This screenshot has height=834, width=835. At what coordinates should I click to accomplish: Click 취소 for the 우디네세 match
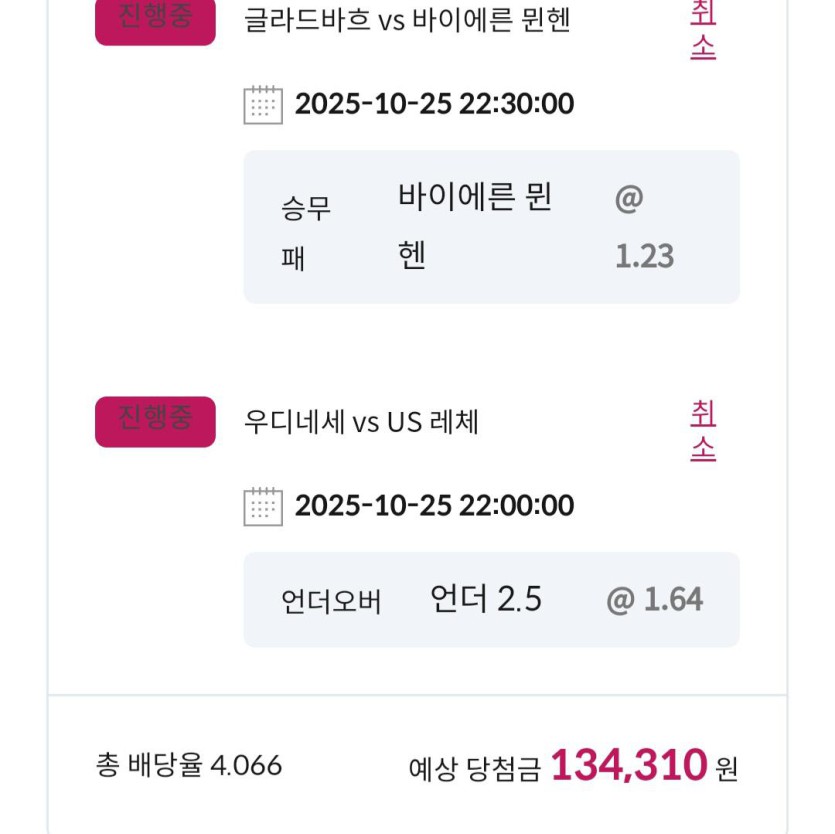click(703, 430)
